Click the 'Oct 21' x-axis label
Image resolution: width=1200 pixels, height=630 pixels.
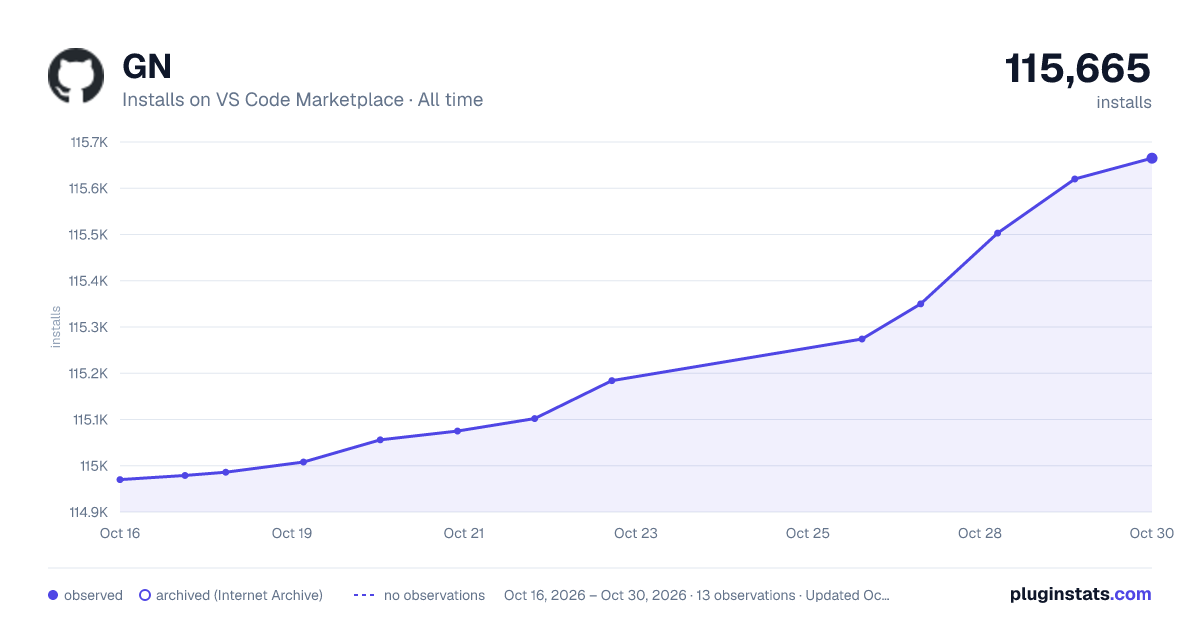pyautogui.click(x=464, y=533)
